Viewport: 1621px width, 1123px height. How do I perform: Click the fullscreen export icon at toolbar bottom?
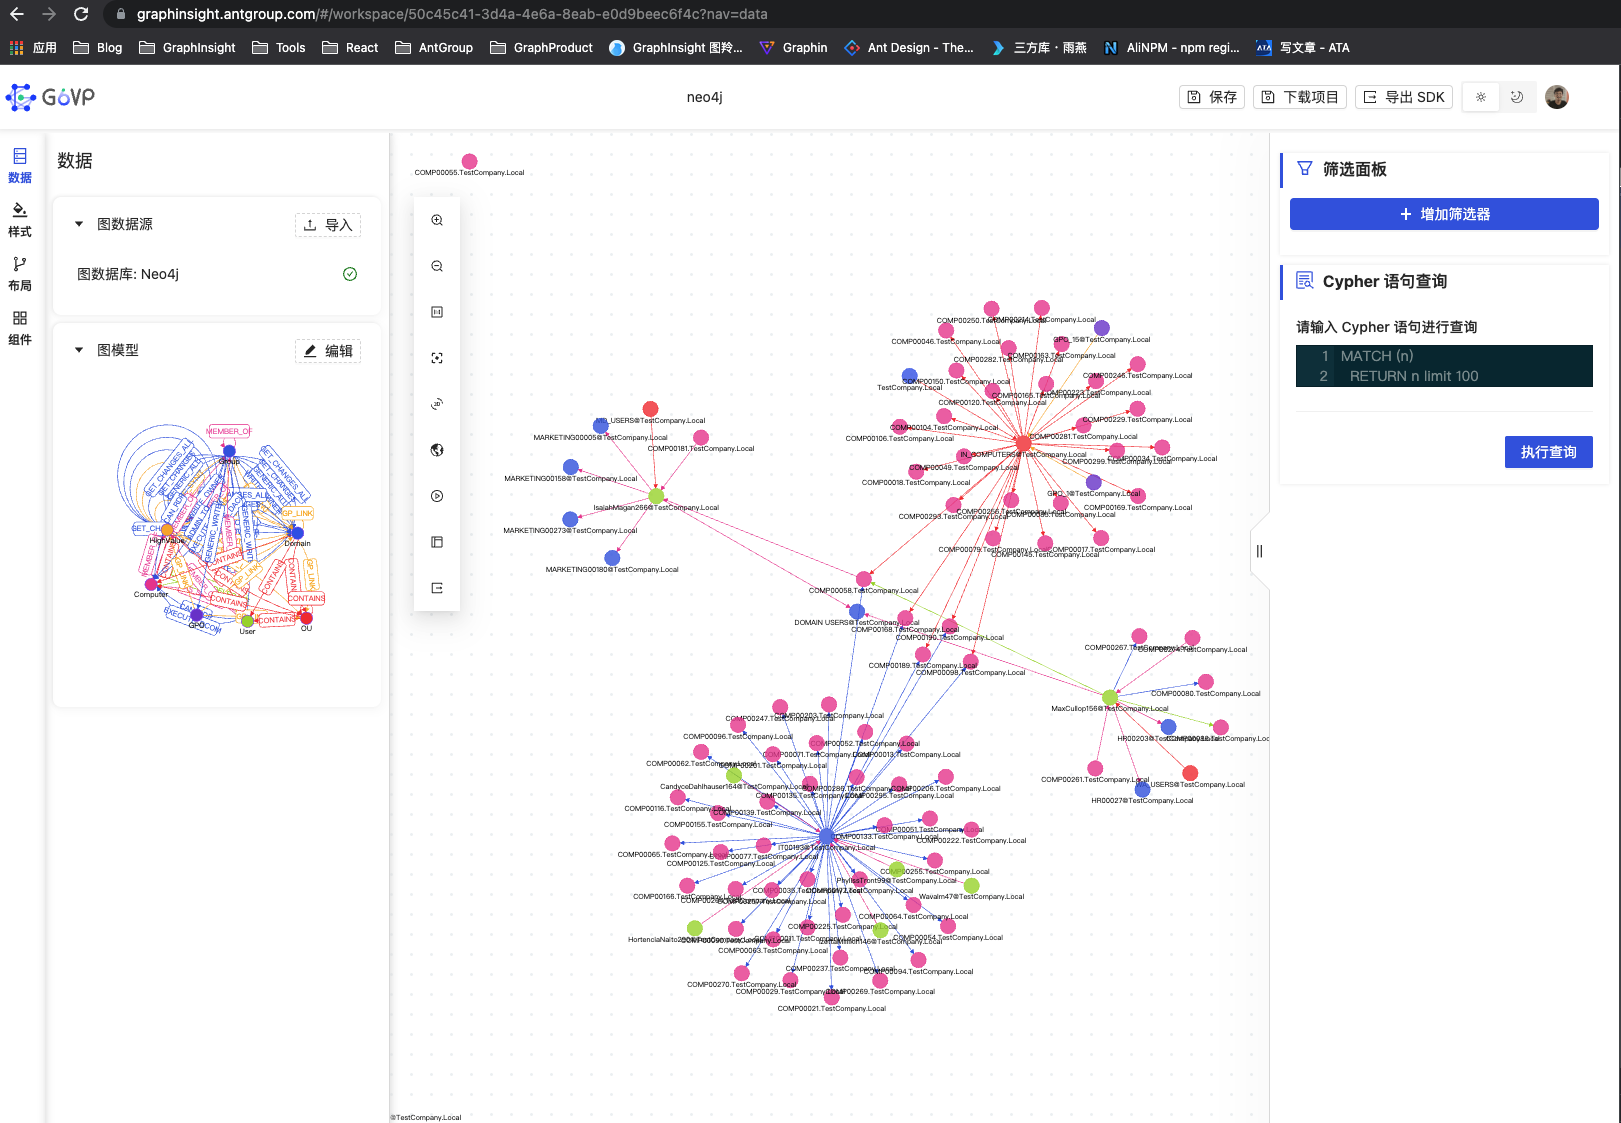pos(436,587)
